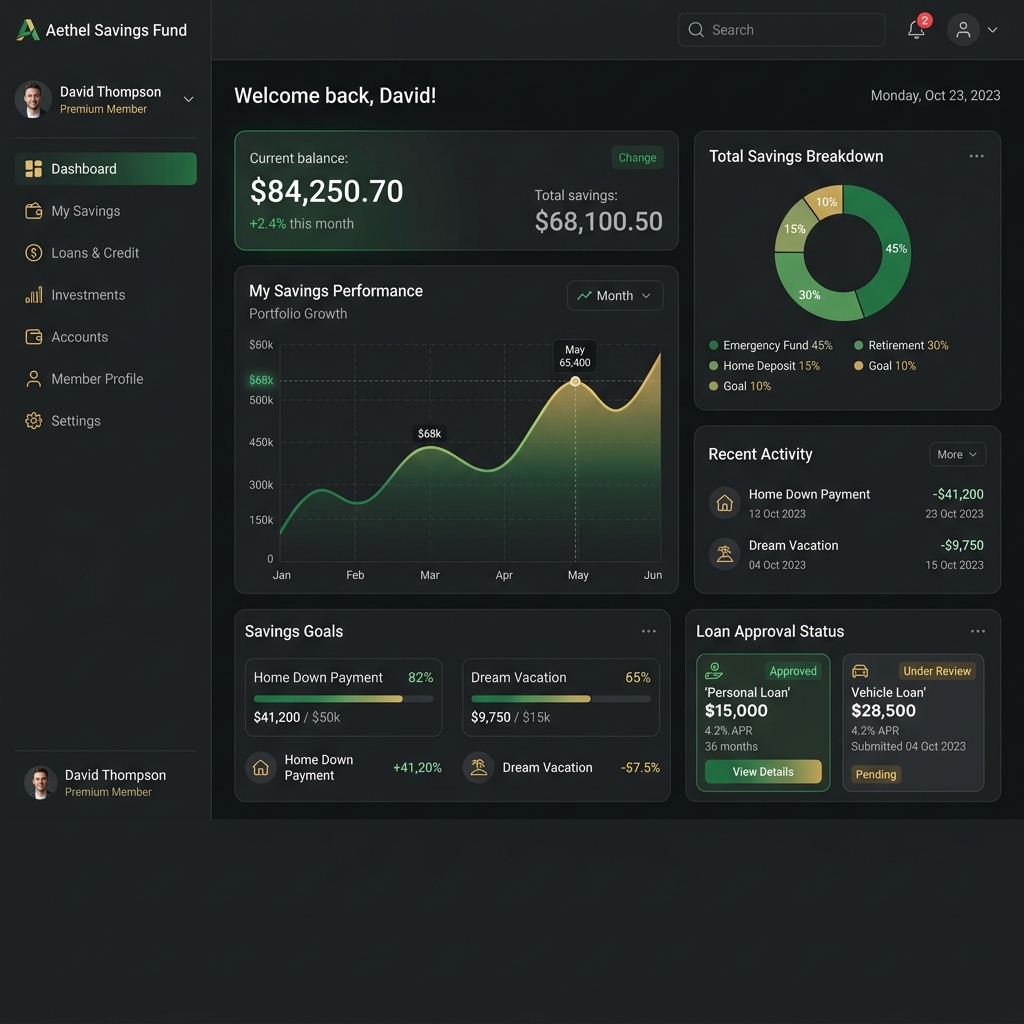Click the $68k label above March peak
The width and height of the screenshot is (1024, 1024).
429,434
